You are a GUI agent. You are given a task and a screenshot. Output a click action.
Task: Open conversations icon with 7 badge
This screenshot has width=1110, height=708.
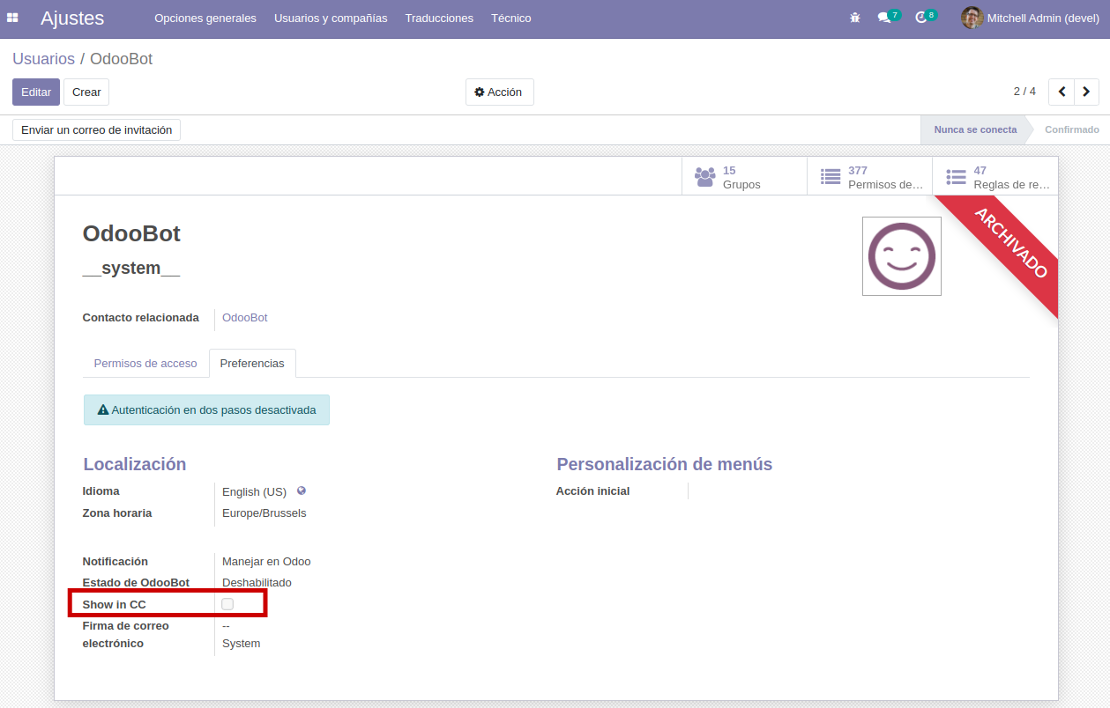click(888, 17)
